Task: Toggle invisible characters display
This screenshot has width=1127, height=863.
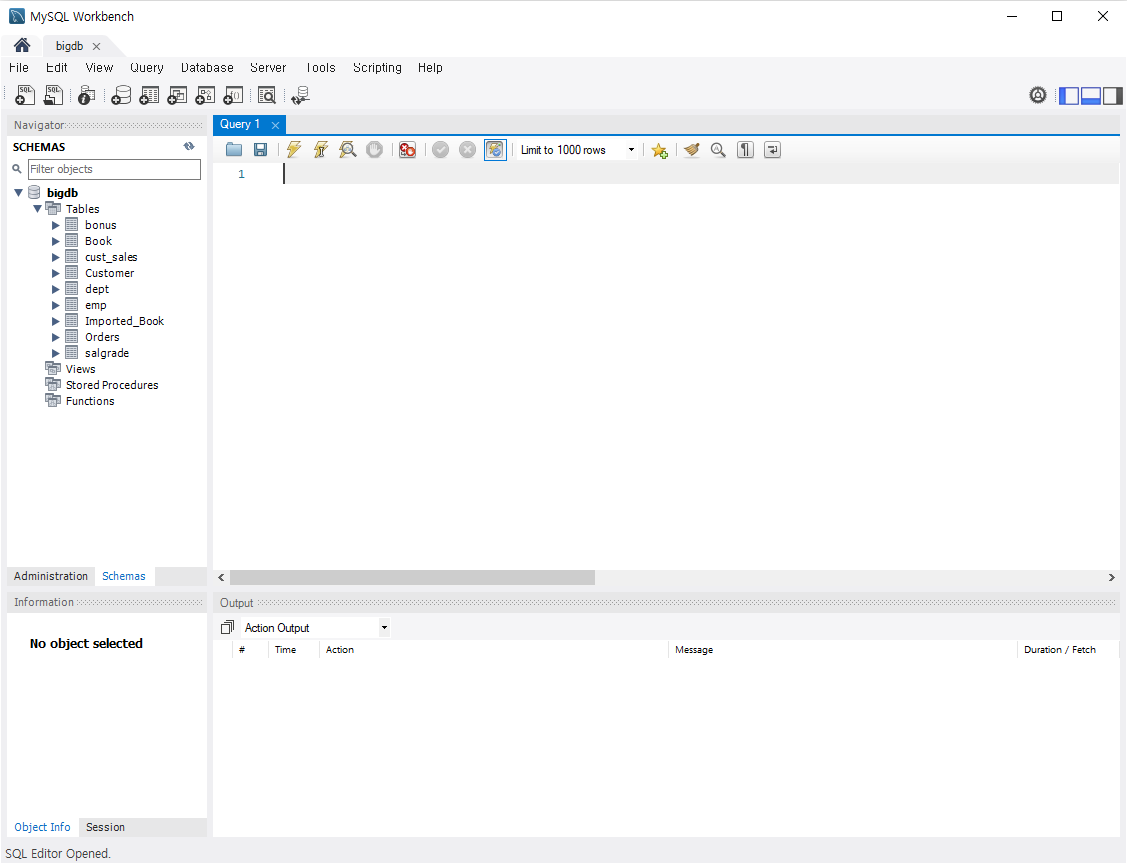Action: point(745,149)
